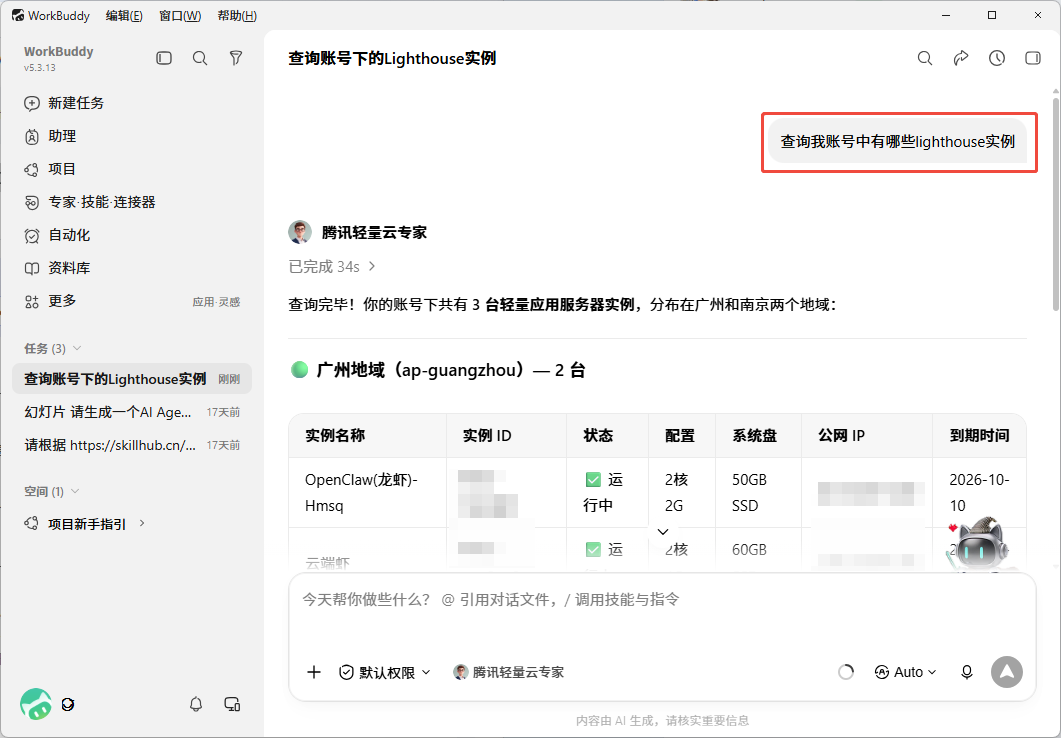
Task: Open the Auto model dropdown
Action: click(905, 672)
